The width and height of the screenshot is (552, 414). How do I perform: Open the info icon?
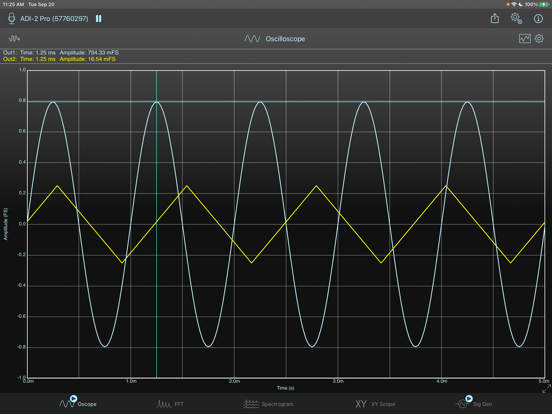click(x=538, y=18)
